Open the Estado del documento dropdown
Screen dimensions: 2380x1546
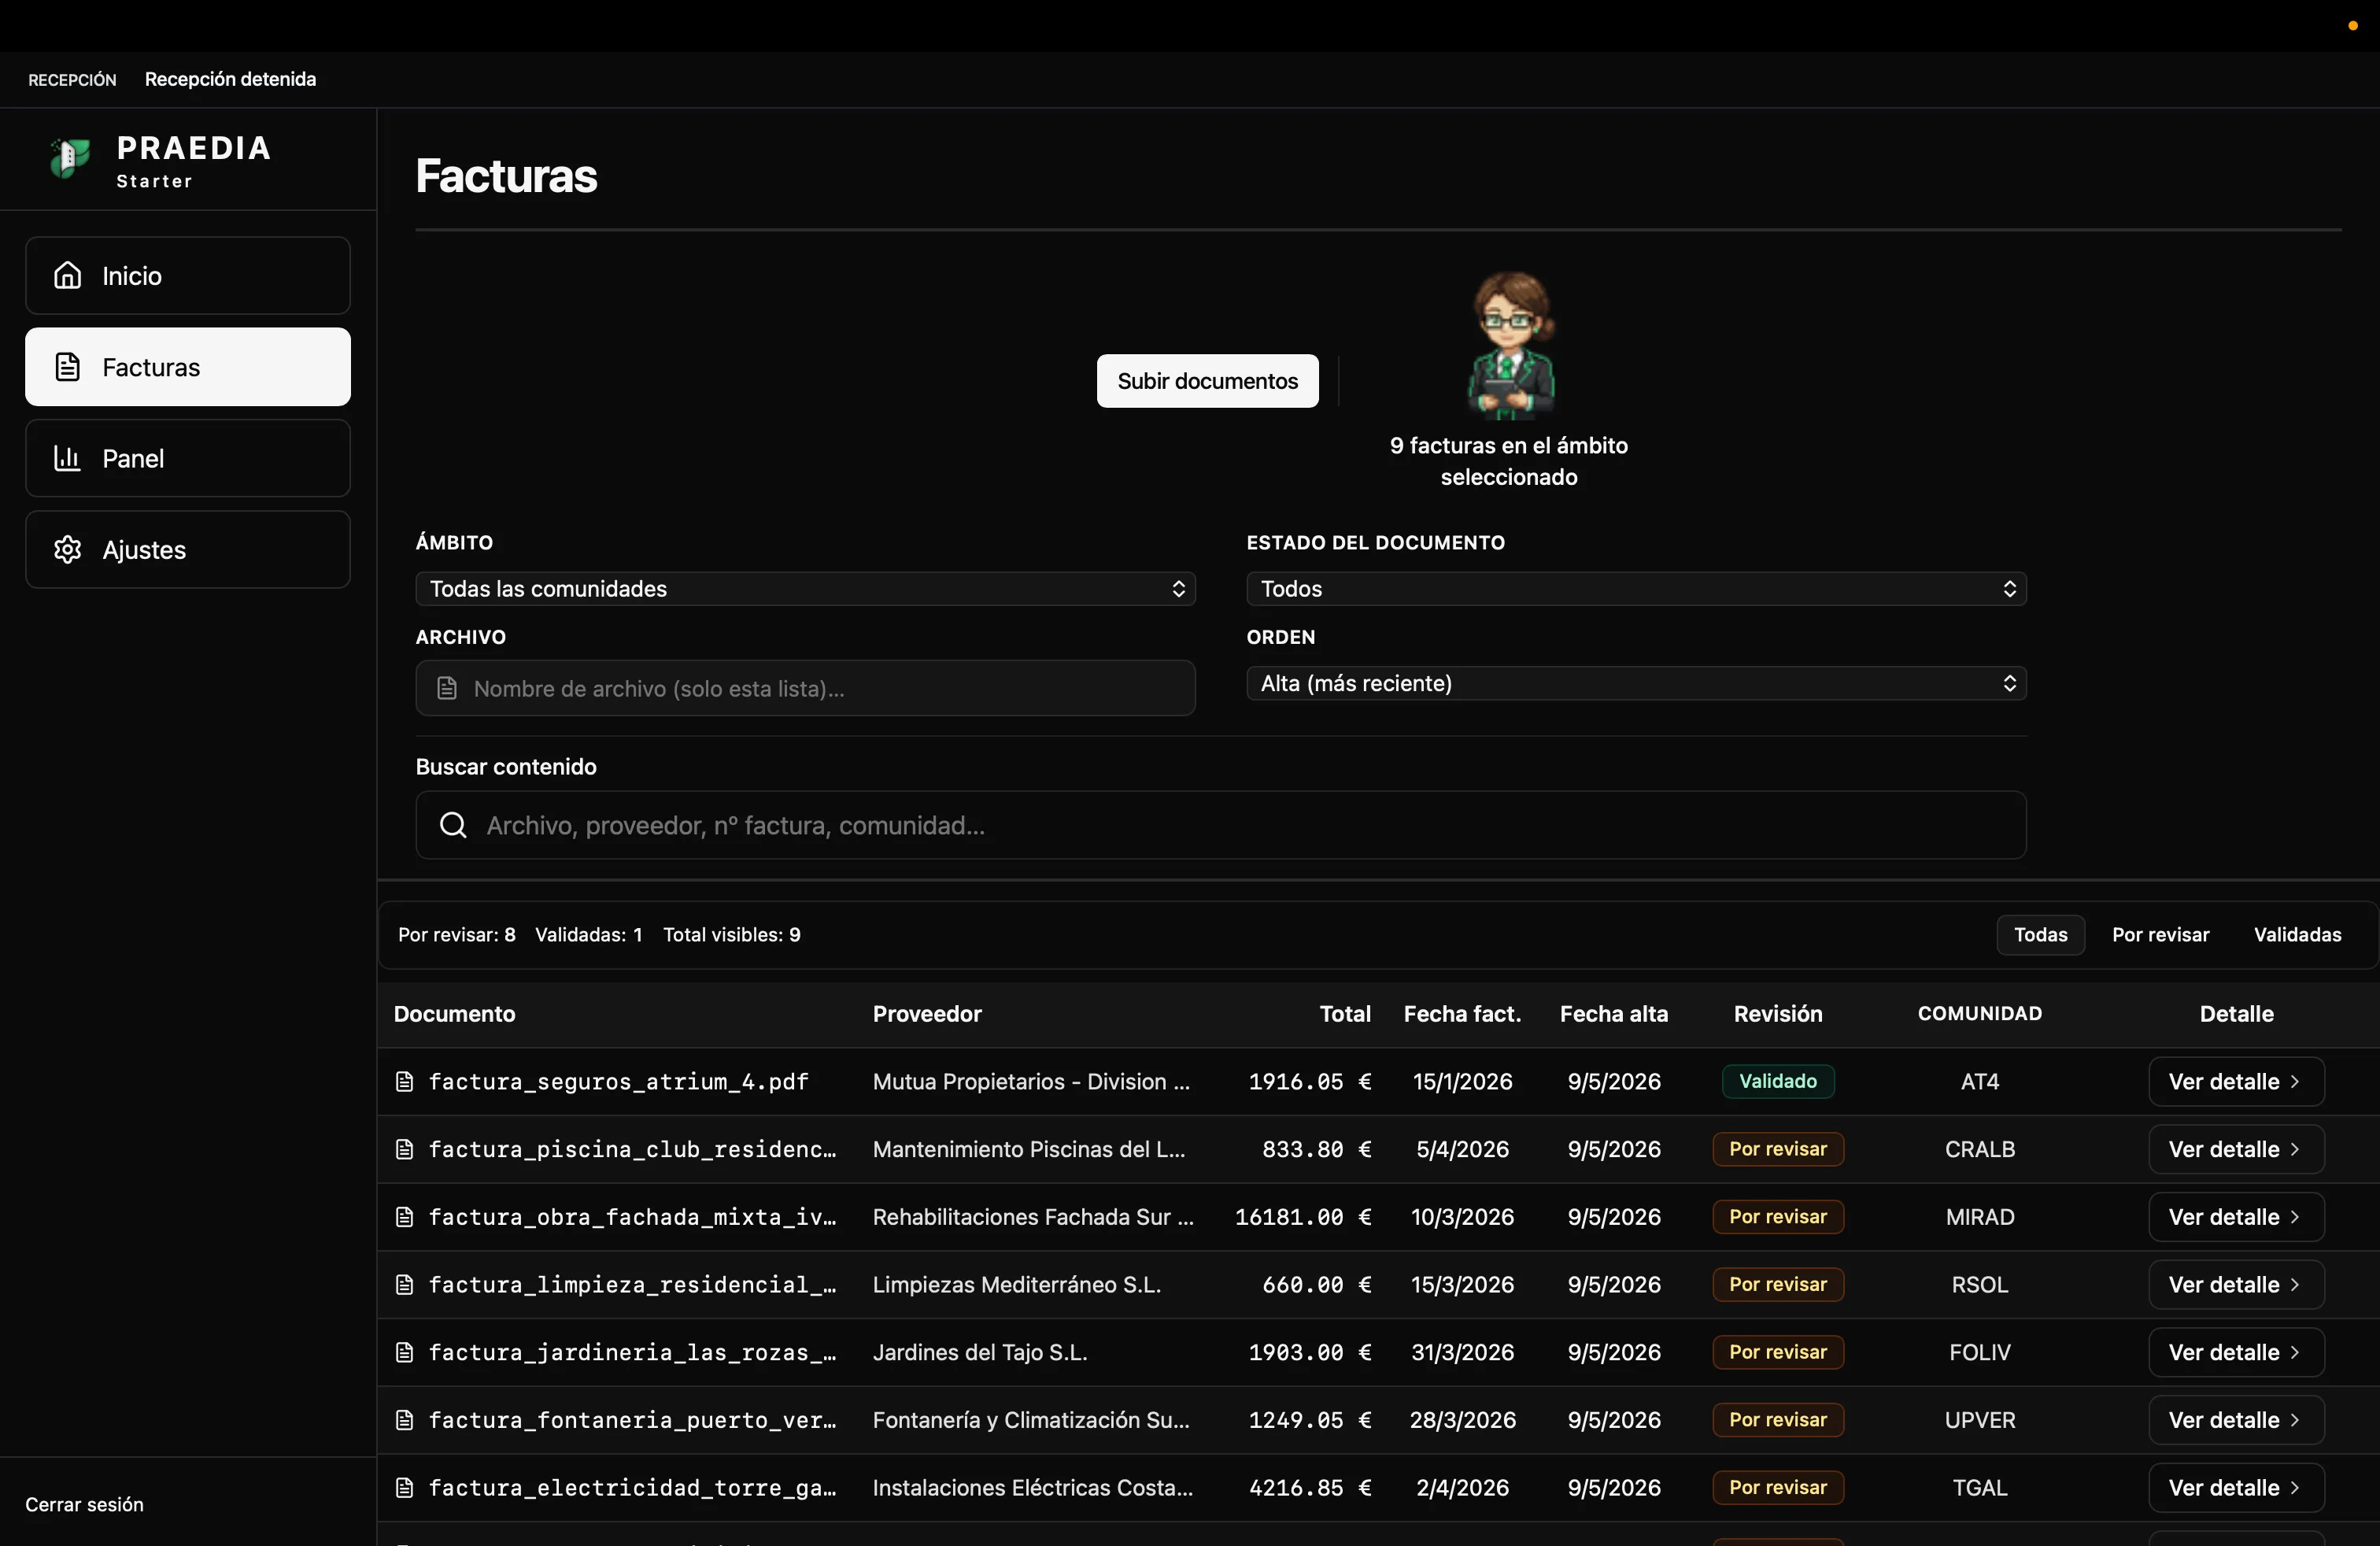pos(1636,589)
